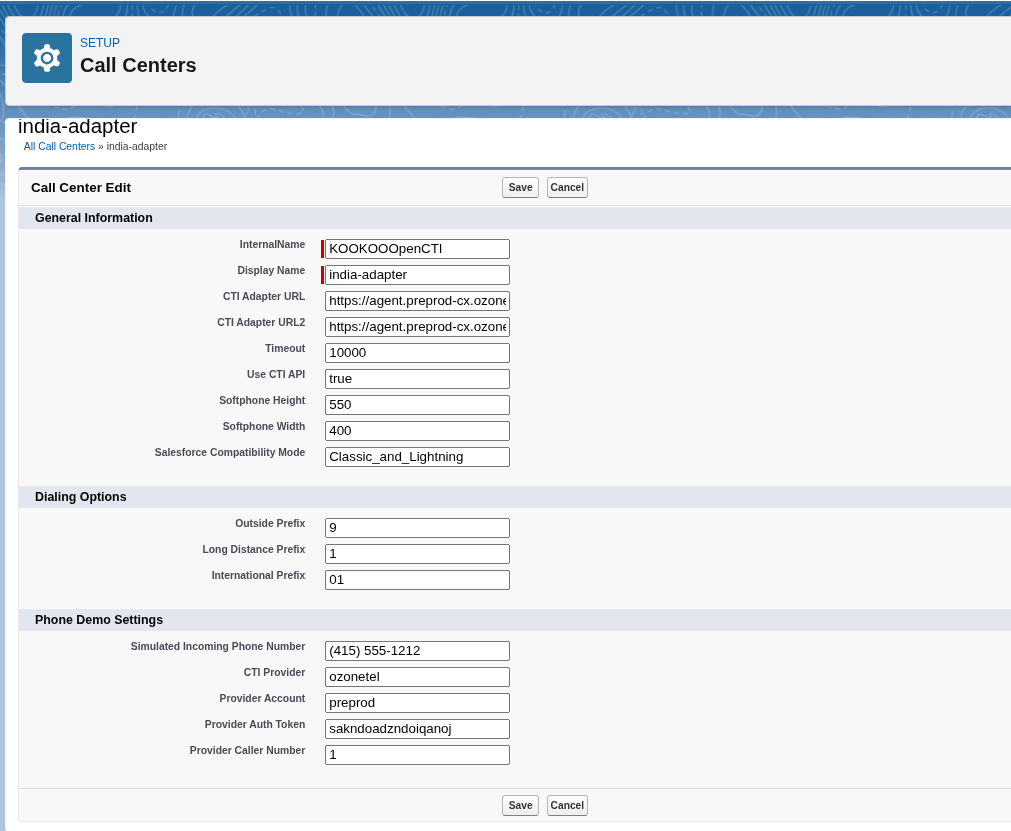Click the Phone Demo Settings section header
Viewport: 1011px width, 831px height.
(x=99, y=620)
